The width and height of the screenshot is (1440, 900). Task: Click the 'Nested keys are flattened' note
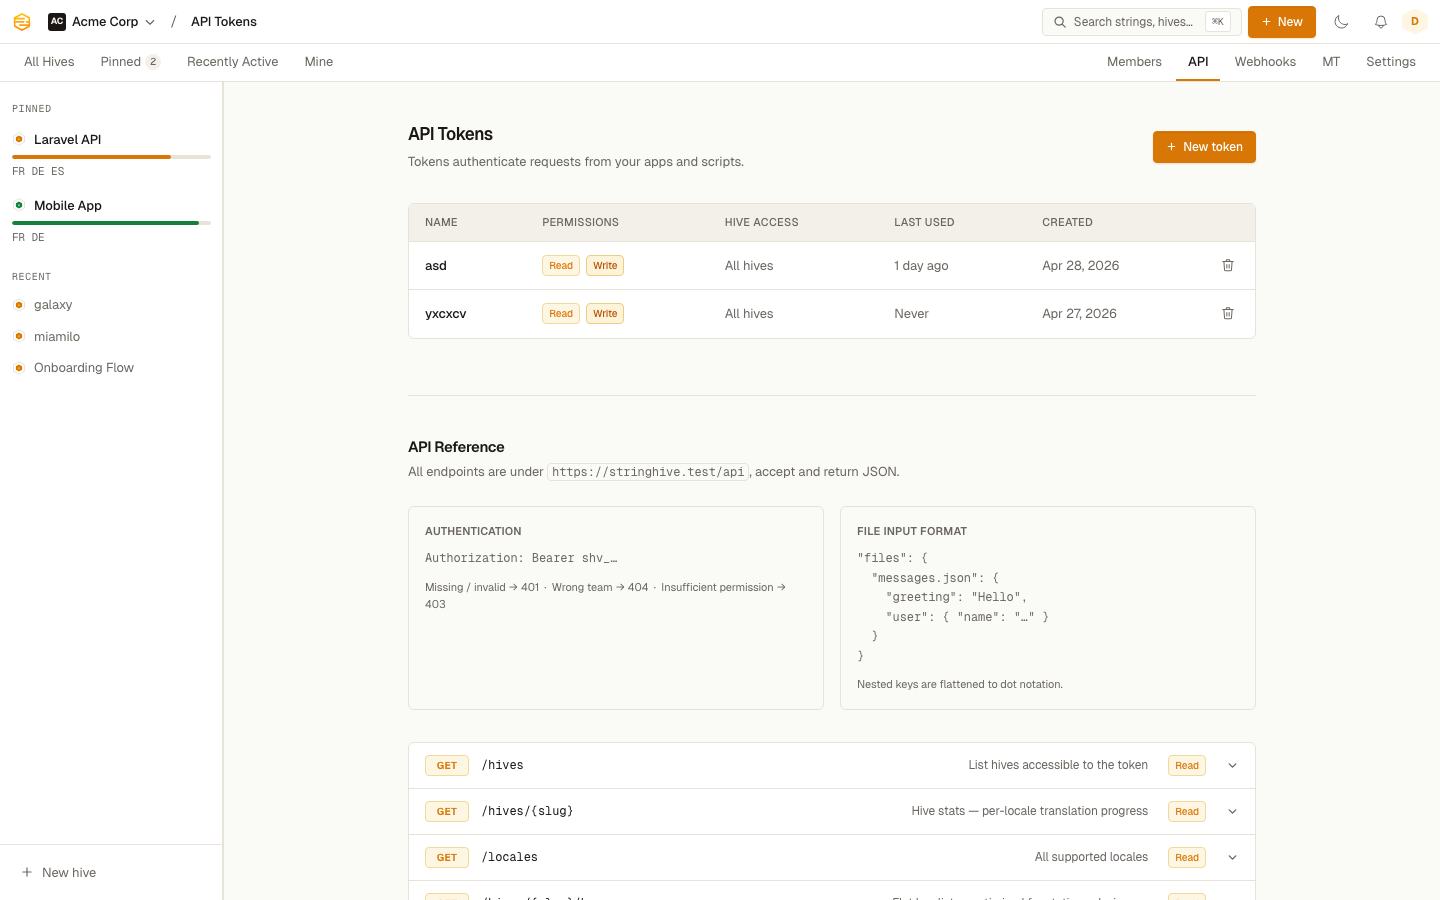pos(960,685)
